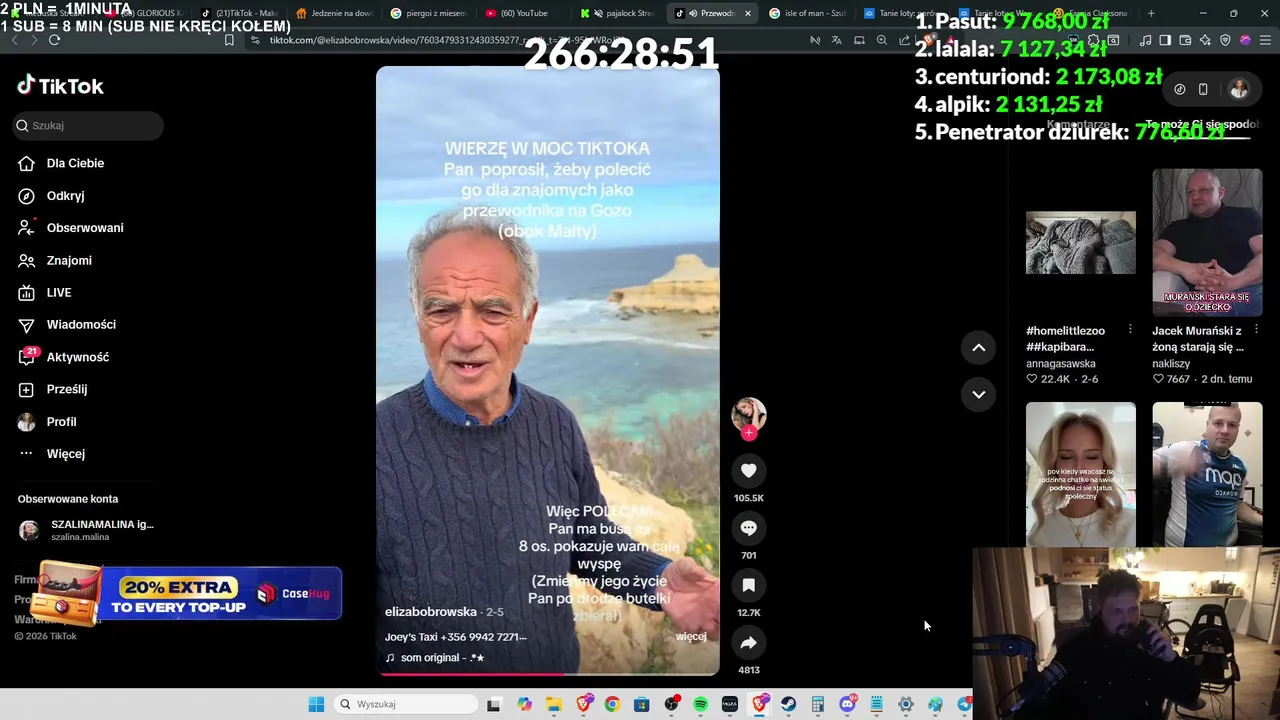Screen dimensions: 1280x720
Task: Open comments via the speech bubble icon
Action: pos(748,528)
